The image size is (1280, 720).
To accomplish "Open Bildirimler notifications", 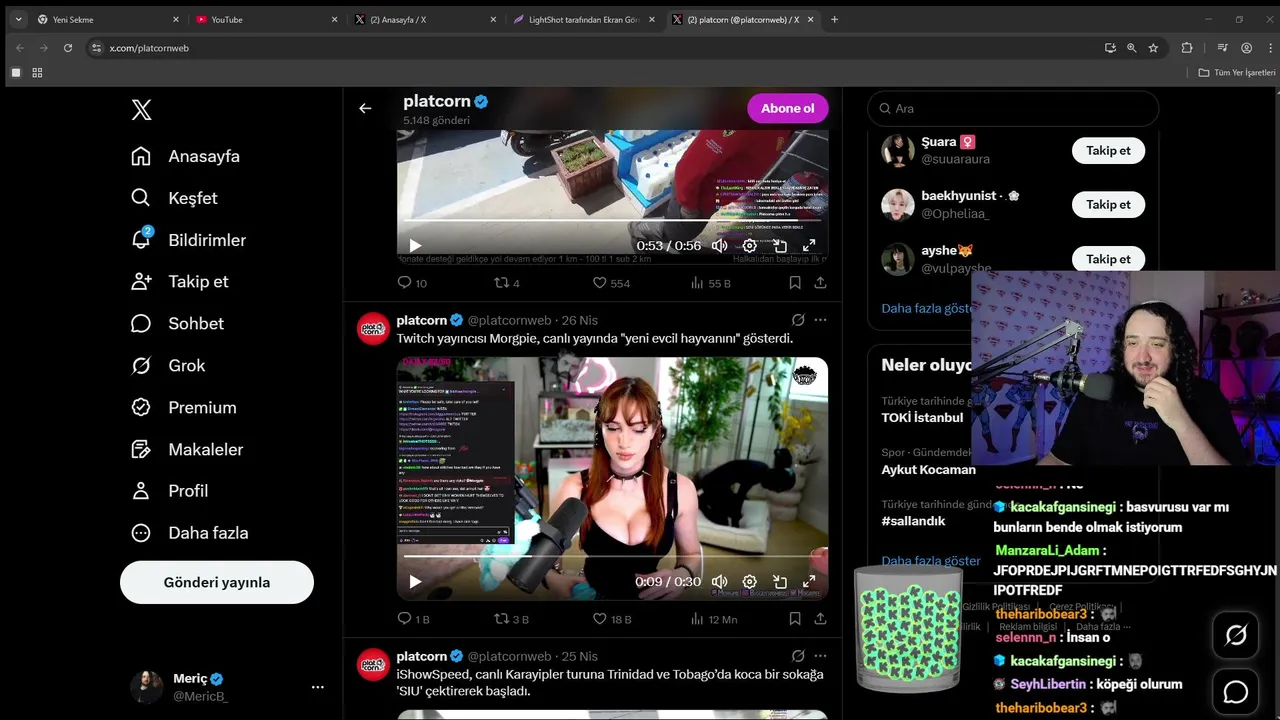I will coord(188,240).
